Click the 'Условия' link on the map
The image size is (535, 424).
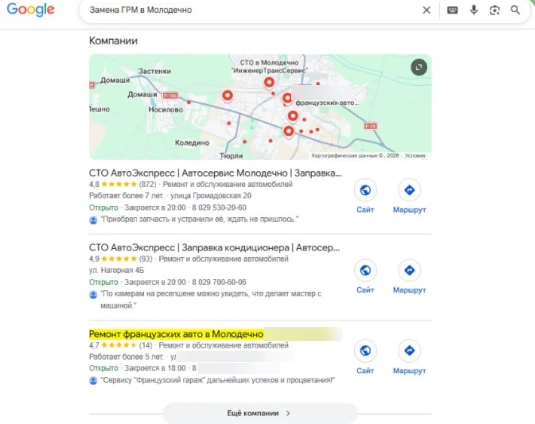(415, 156)
